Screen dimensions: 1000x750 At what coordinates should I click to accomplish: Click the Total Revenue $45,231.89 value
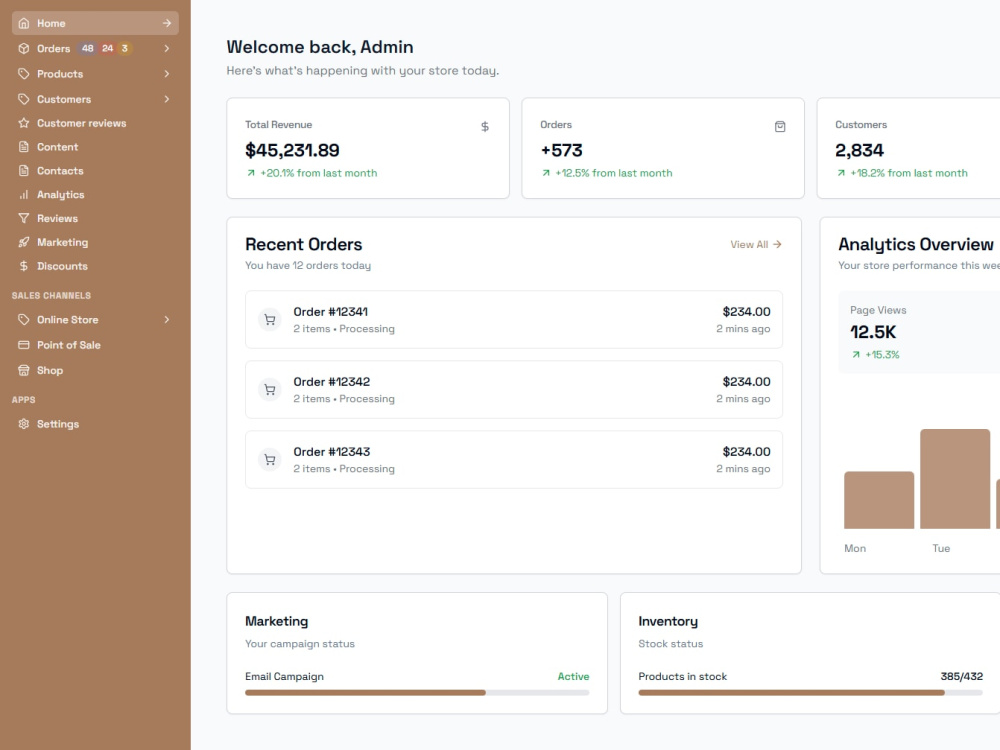pos(292,151)
